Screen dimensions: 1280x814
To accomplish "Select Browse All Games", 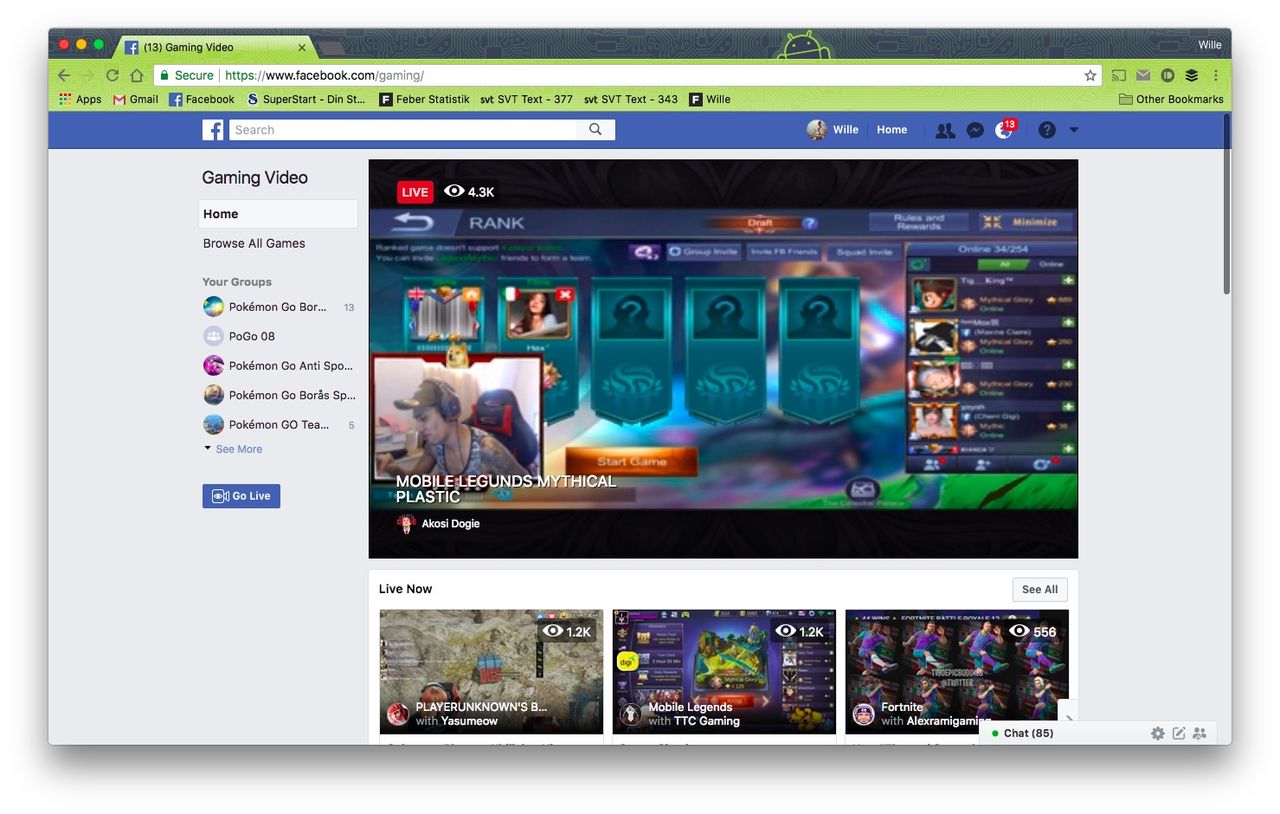I will coord(254,243).
